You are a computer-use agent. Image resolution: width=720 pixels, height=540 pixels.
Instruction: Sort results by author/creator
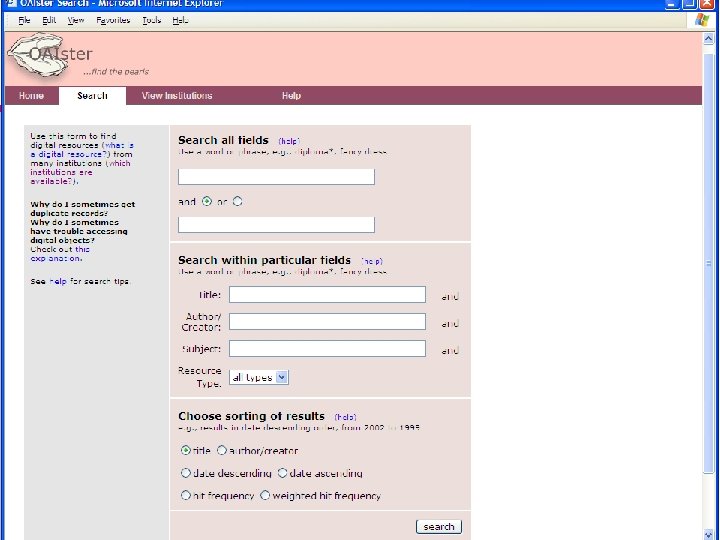(x=222, y=450)
